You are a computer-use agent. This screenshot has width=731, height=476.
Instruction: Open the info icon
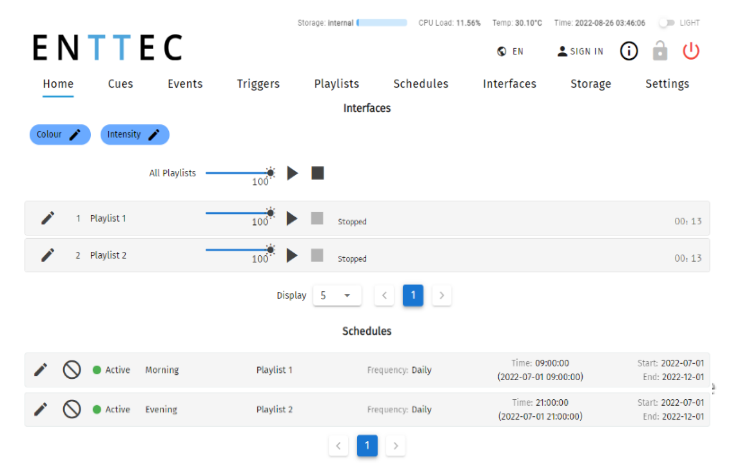point(628,51)
